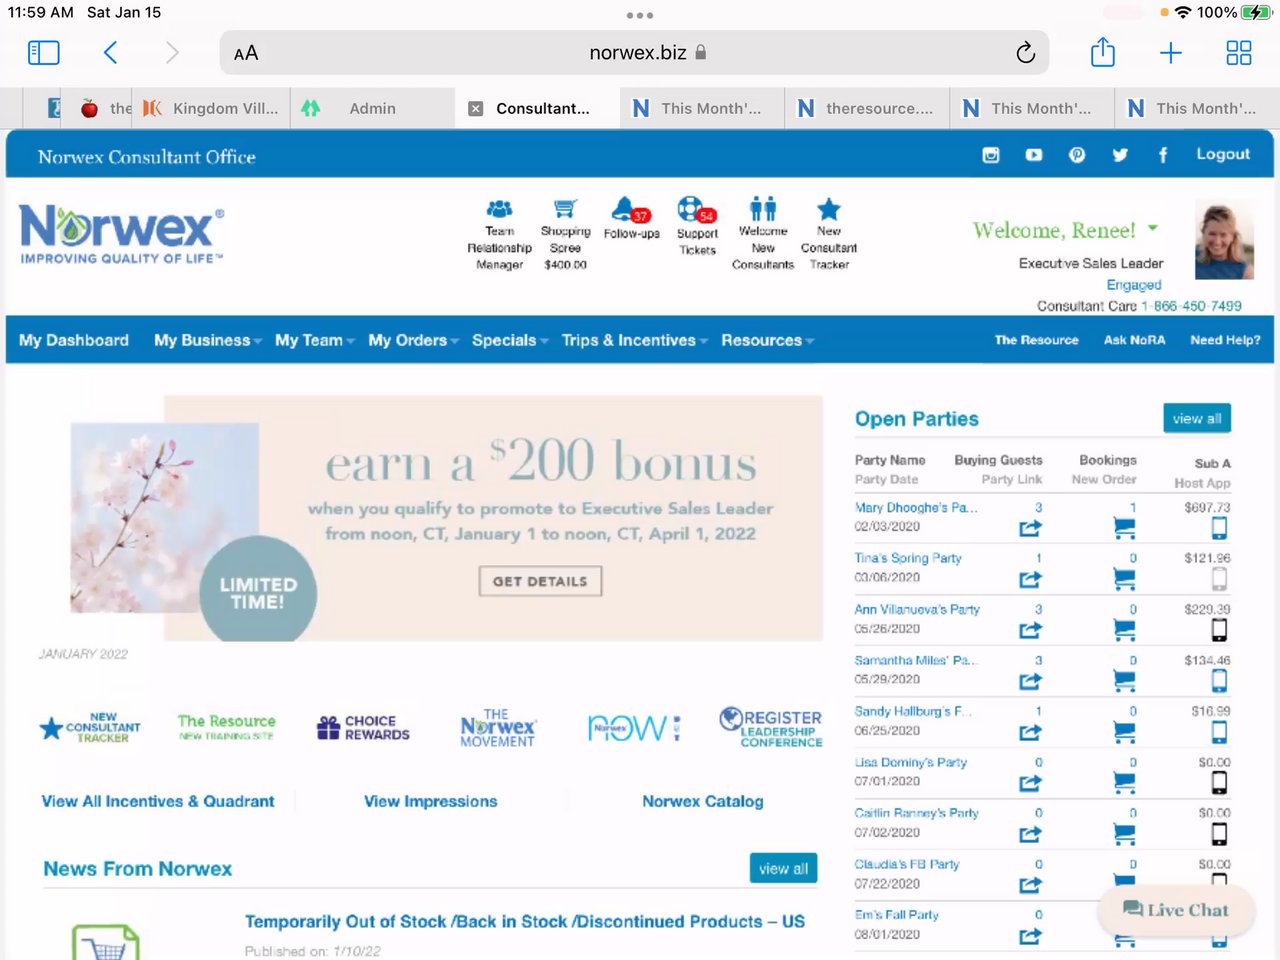Open Norwex Catalog link
The image size is (1280, 960).
click(702, 801)
